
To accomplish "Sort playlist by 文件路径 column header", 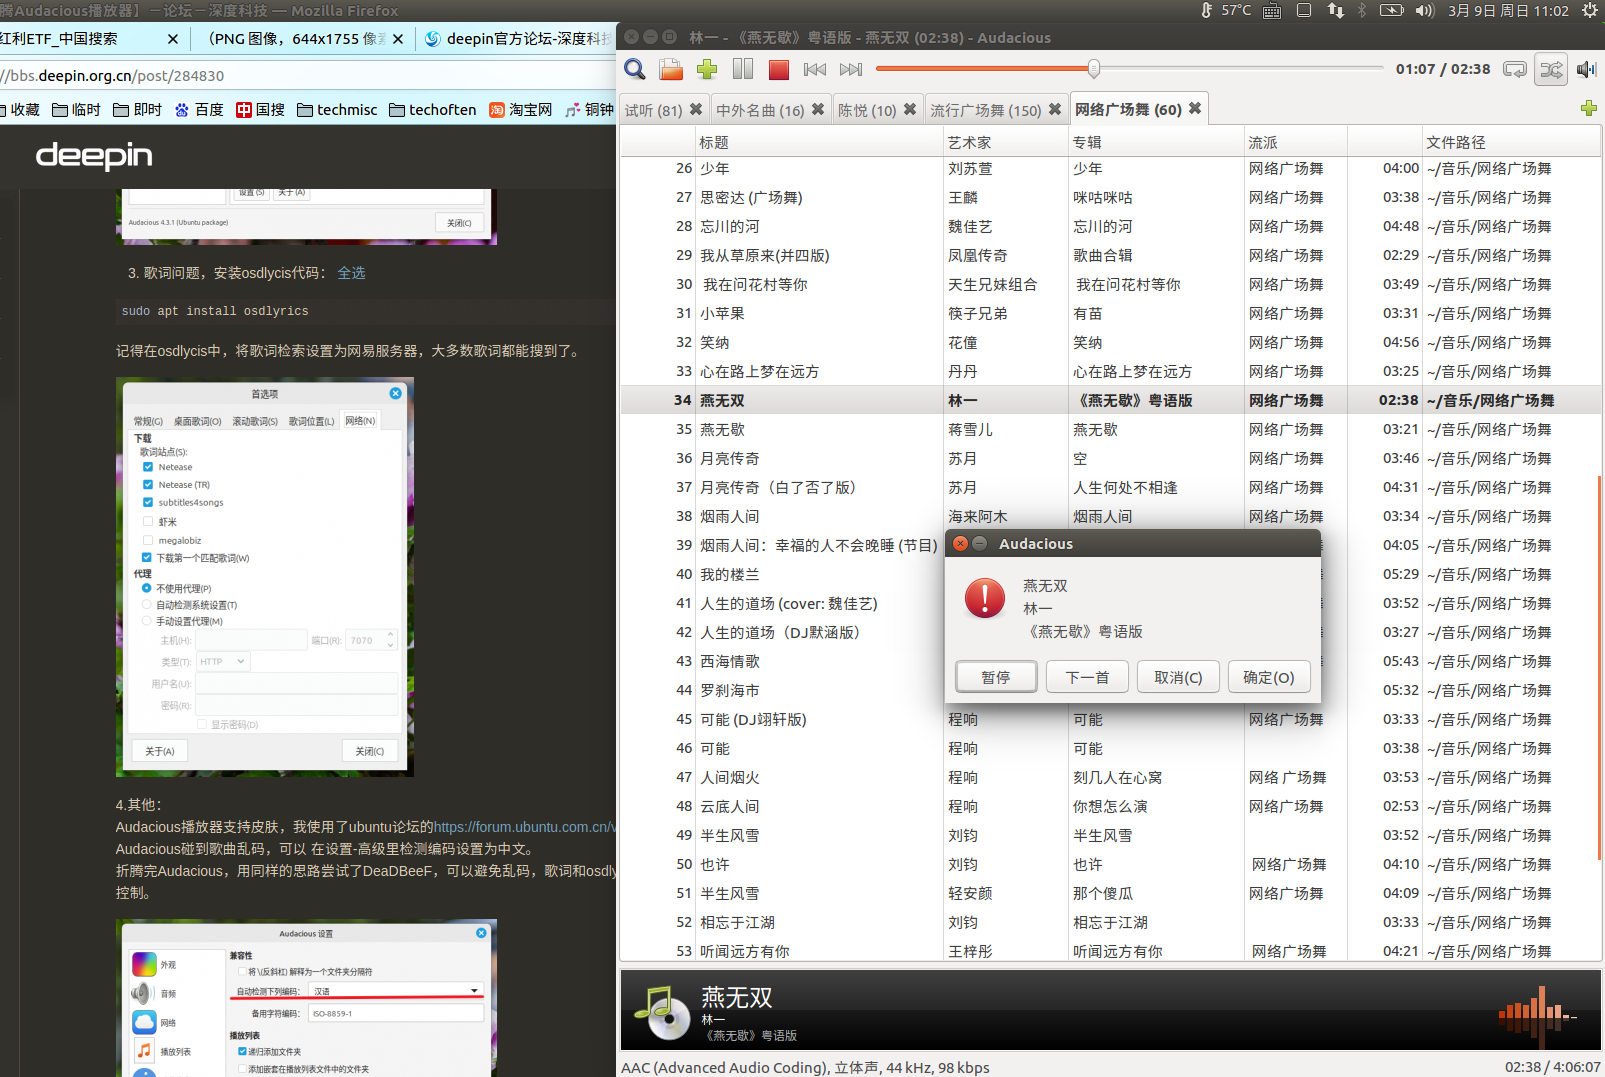I will pos(1511,142).
